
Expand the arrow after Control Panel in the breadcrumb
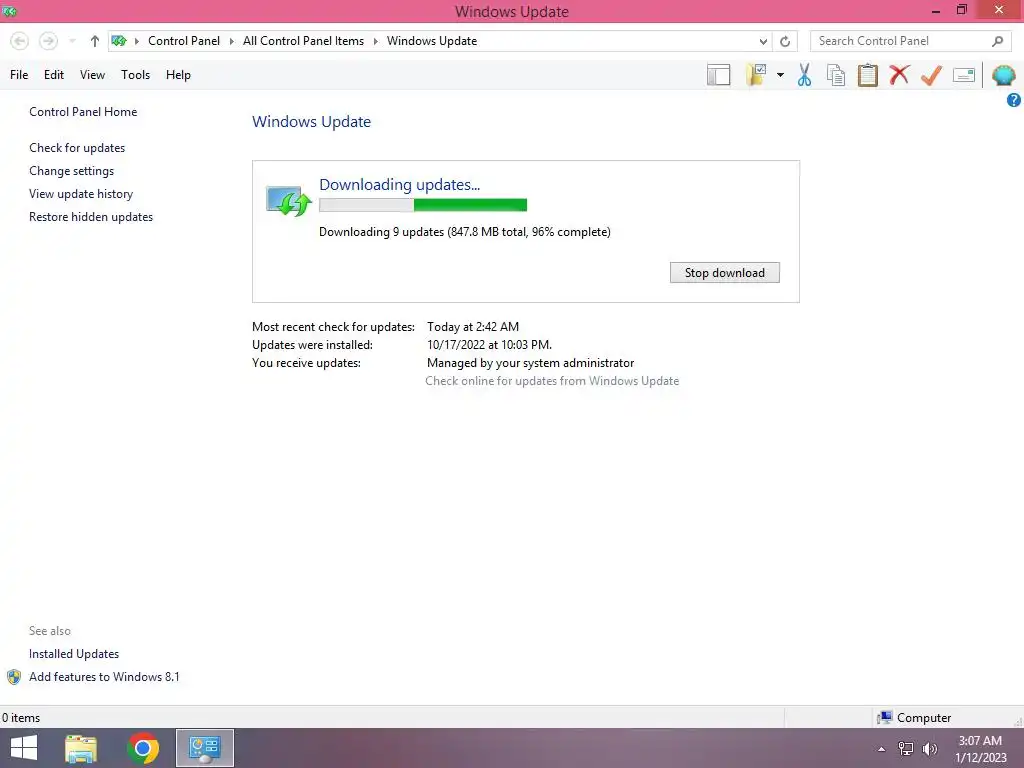coord(231,41)
